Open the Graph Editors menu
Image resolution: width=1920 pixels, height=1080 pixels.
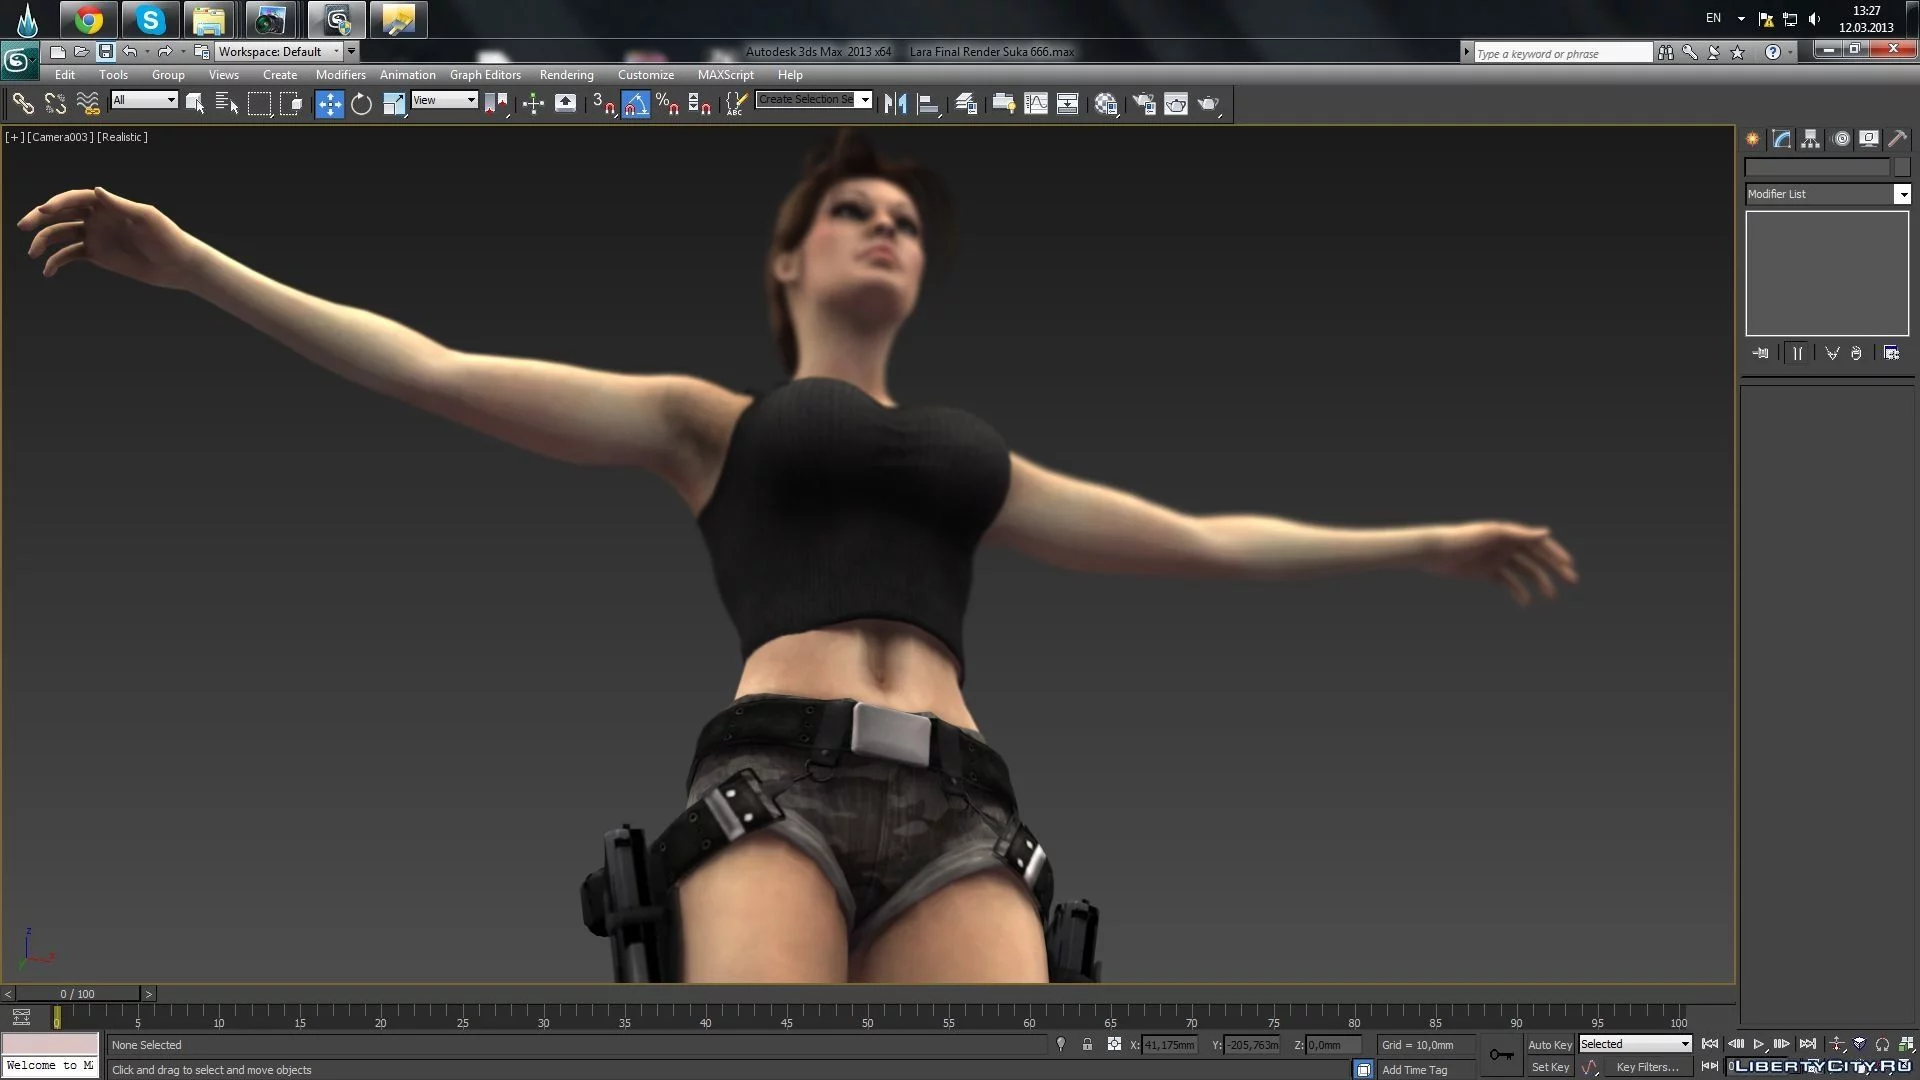coord(485,75)
